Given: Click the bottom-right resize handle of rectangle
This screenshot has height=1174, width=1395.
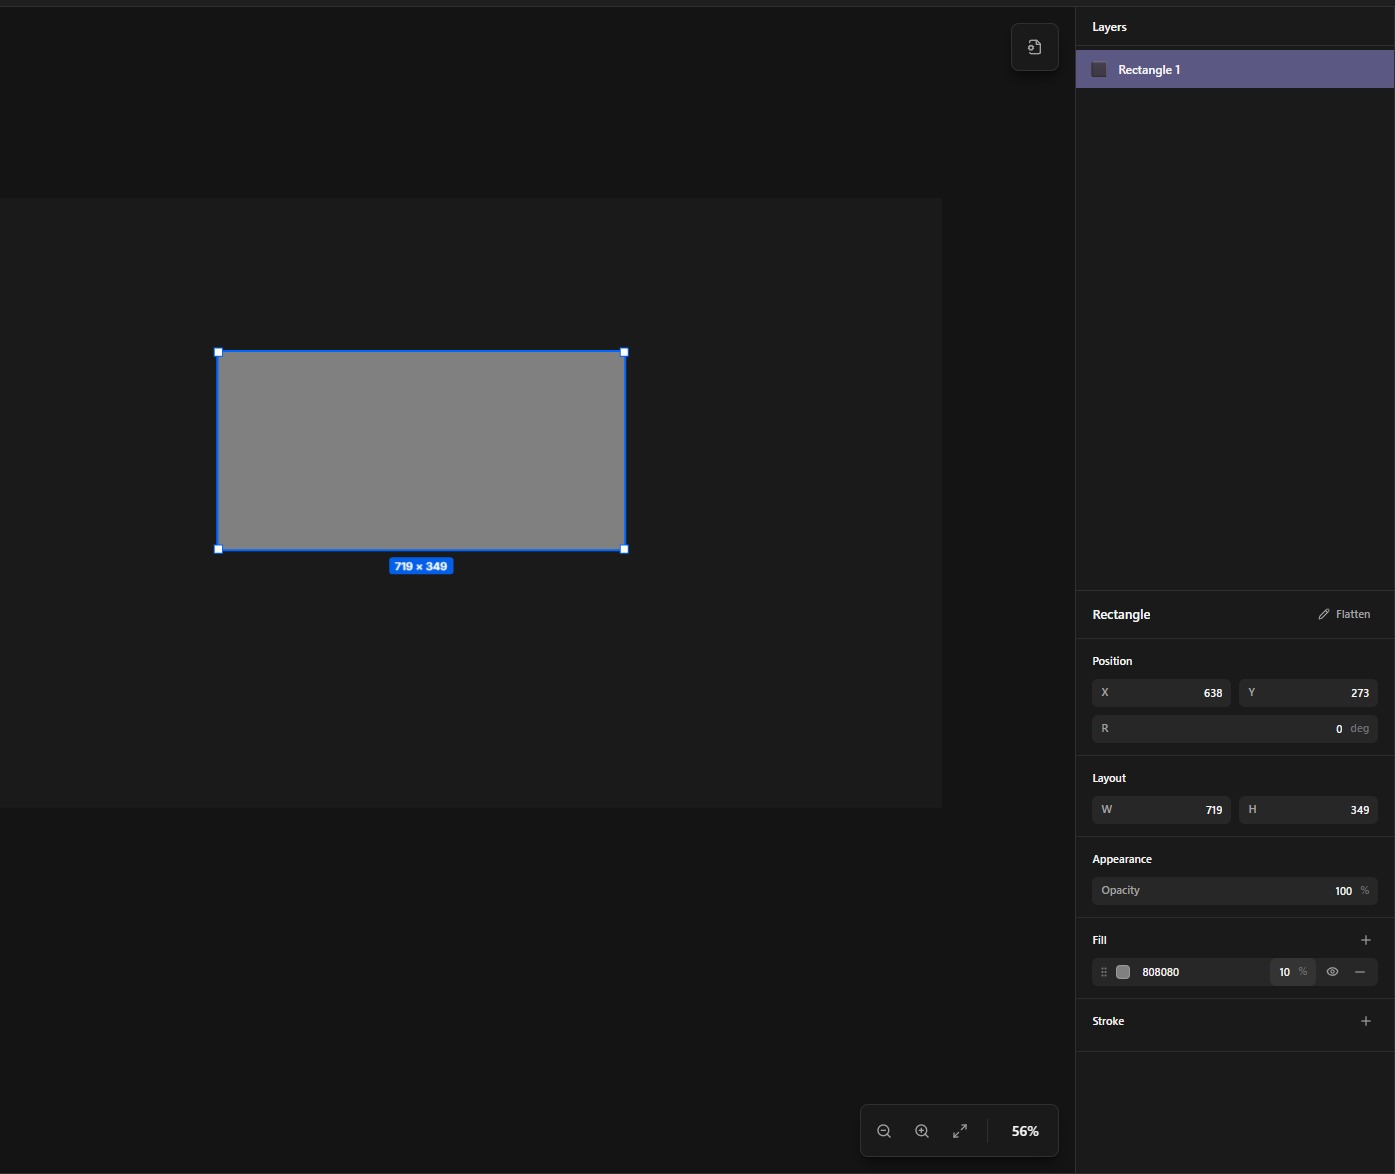Looking at the screenshot, I should pos(625,549).
